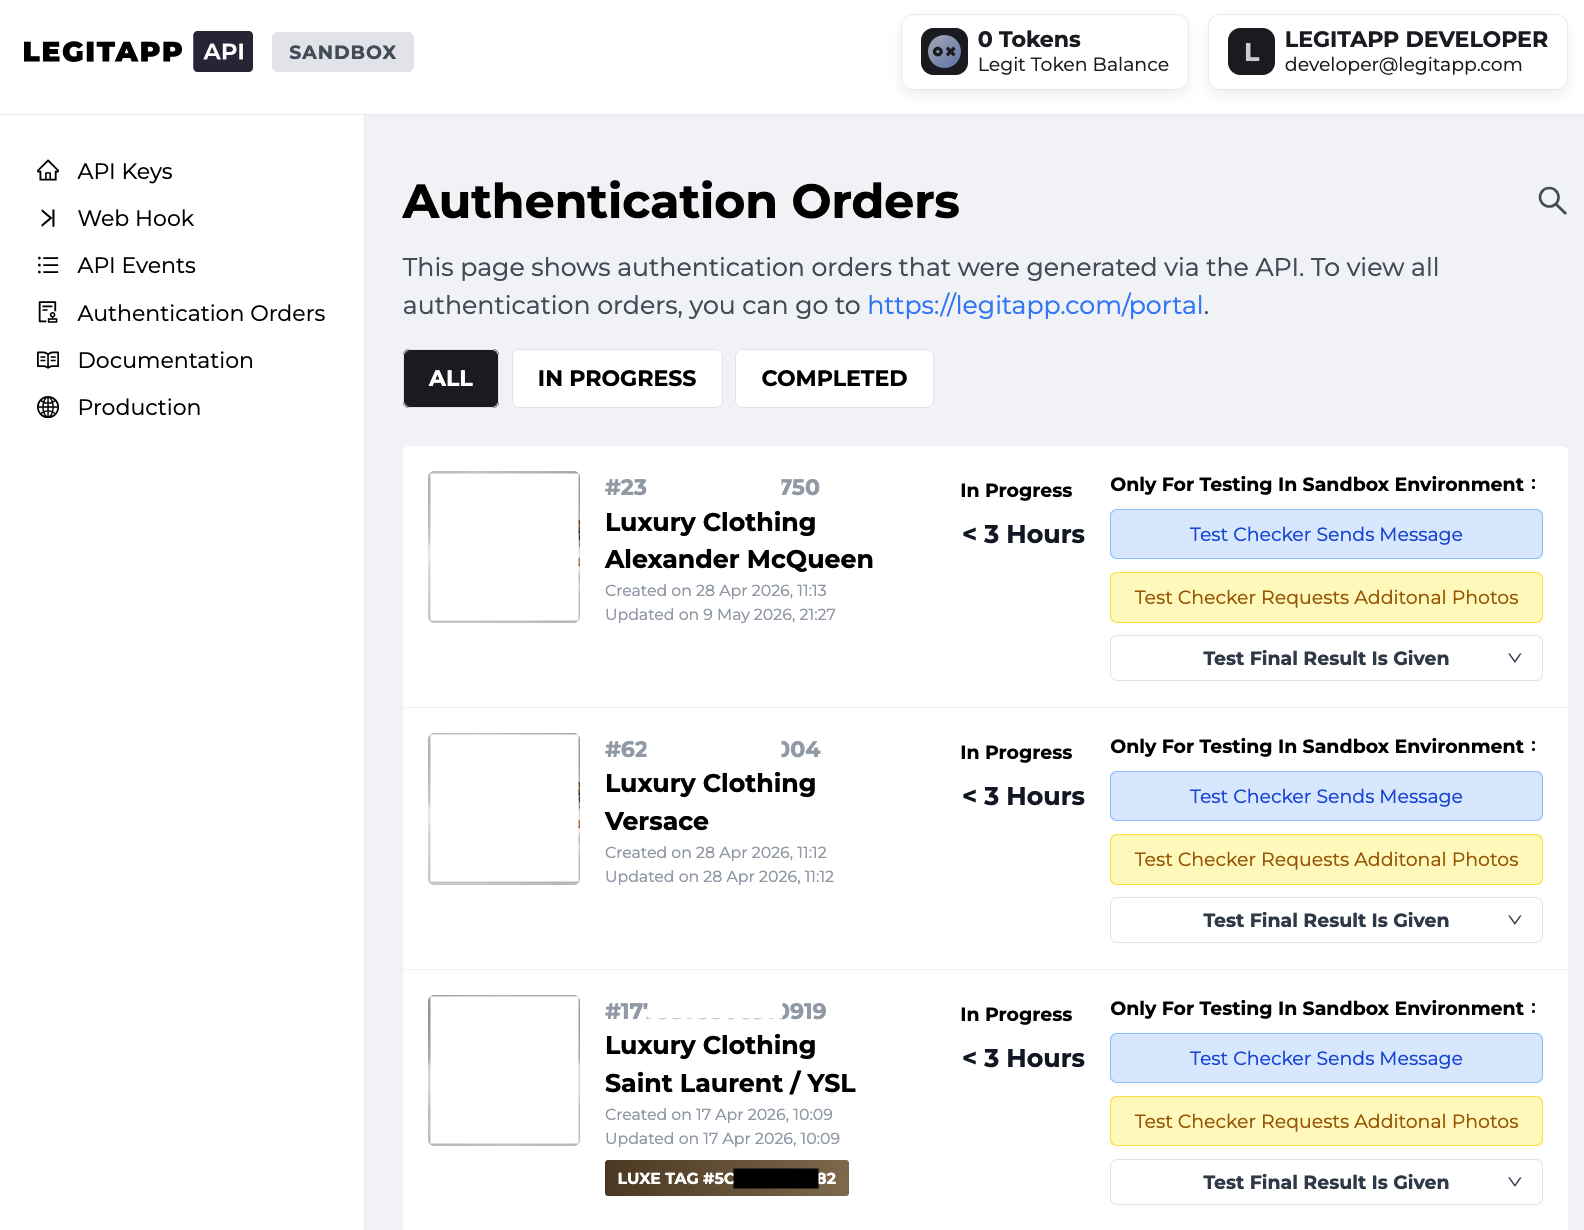Click the Authentication Orders receipt icon
Image resolution: width=1584 pixels, height=1230 pixels.
(48, 312)
